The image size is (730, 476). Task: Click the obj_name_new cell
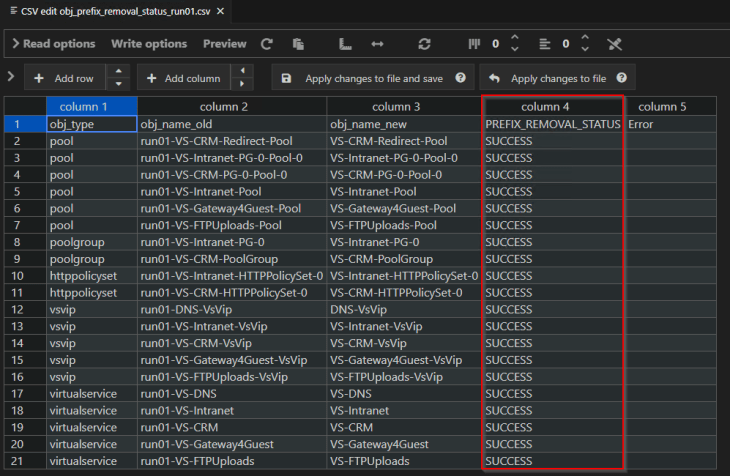[x=404, y=124]
